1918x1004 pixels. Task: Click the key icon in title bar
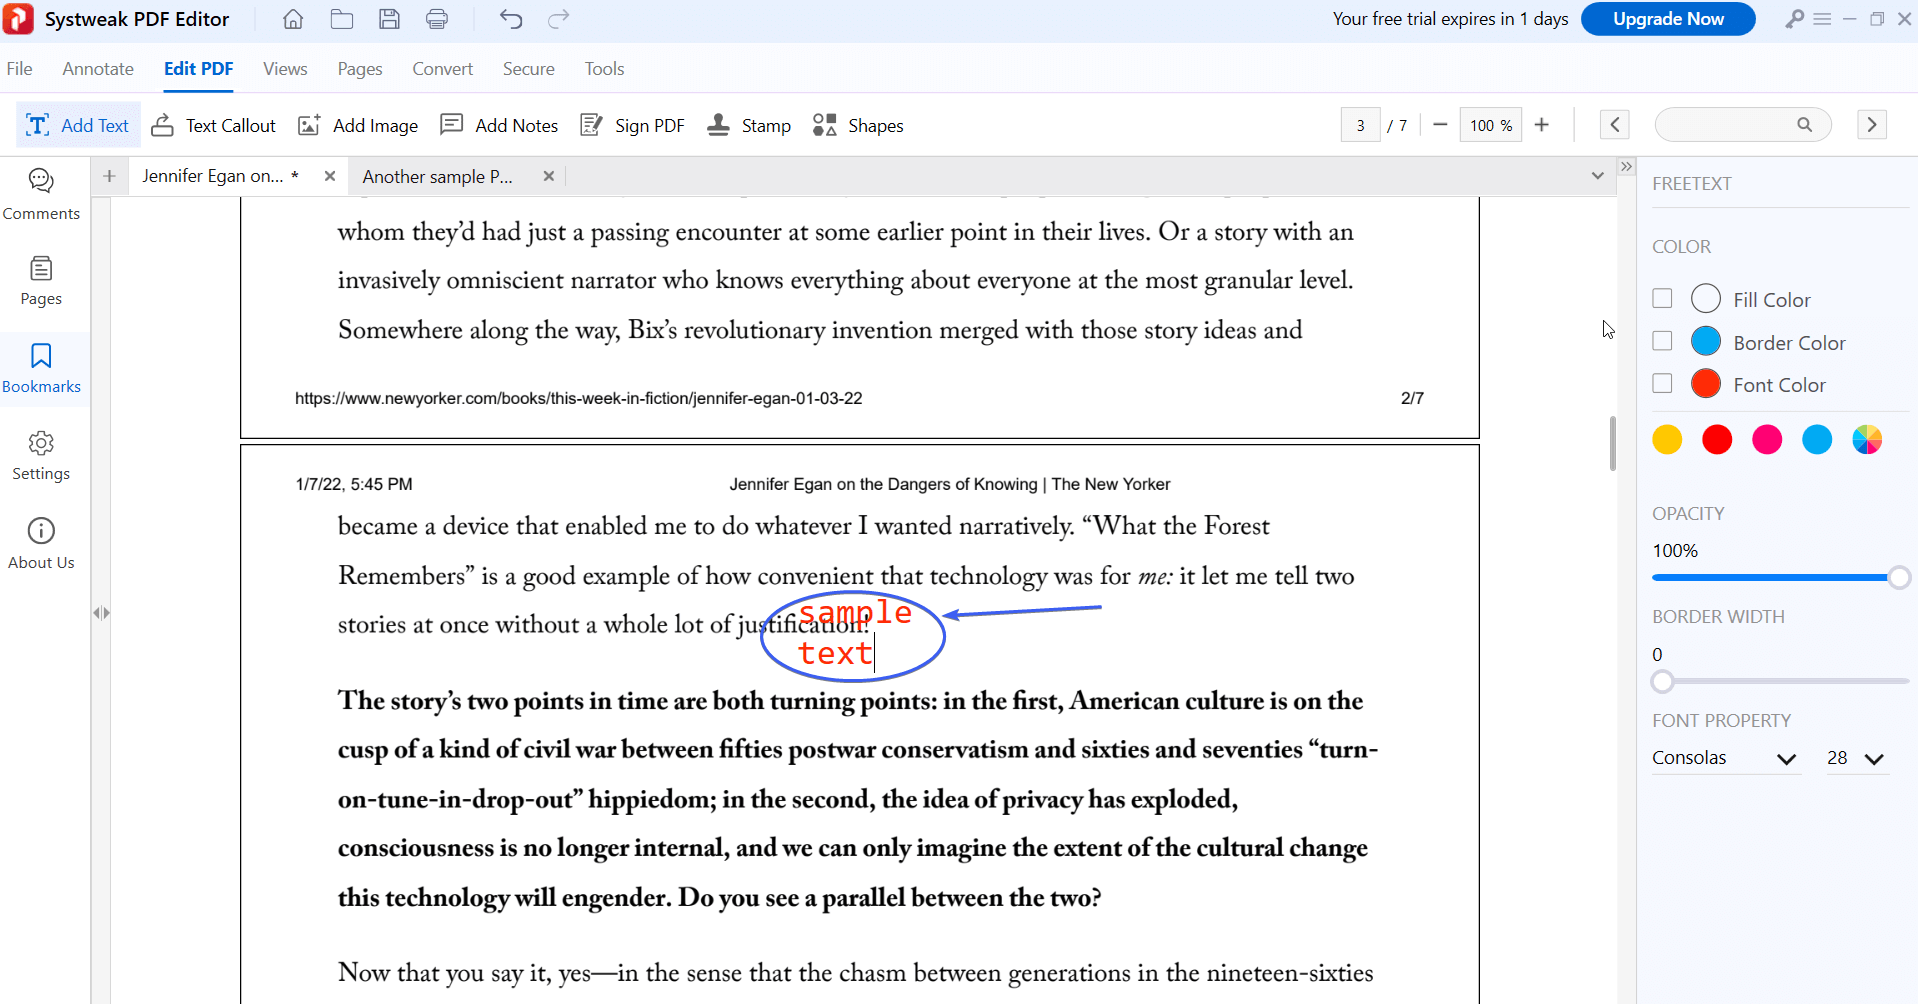[1795, 19]
